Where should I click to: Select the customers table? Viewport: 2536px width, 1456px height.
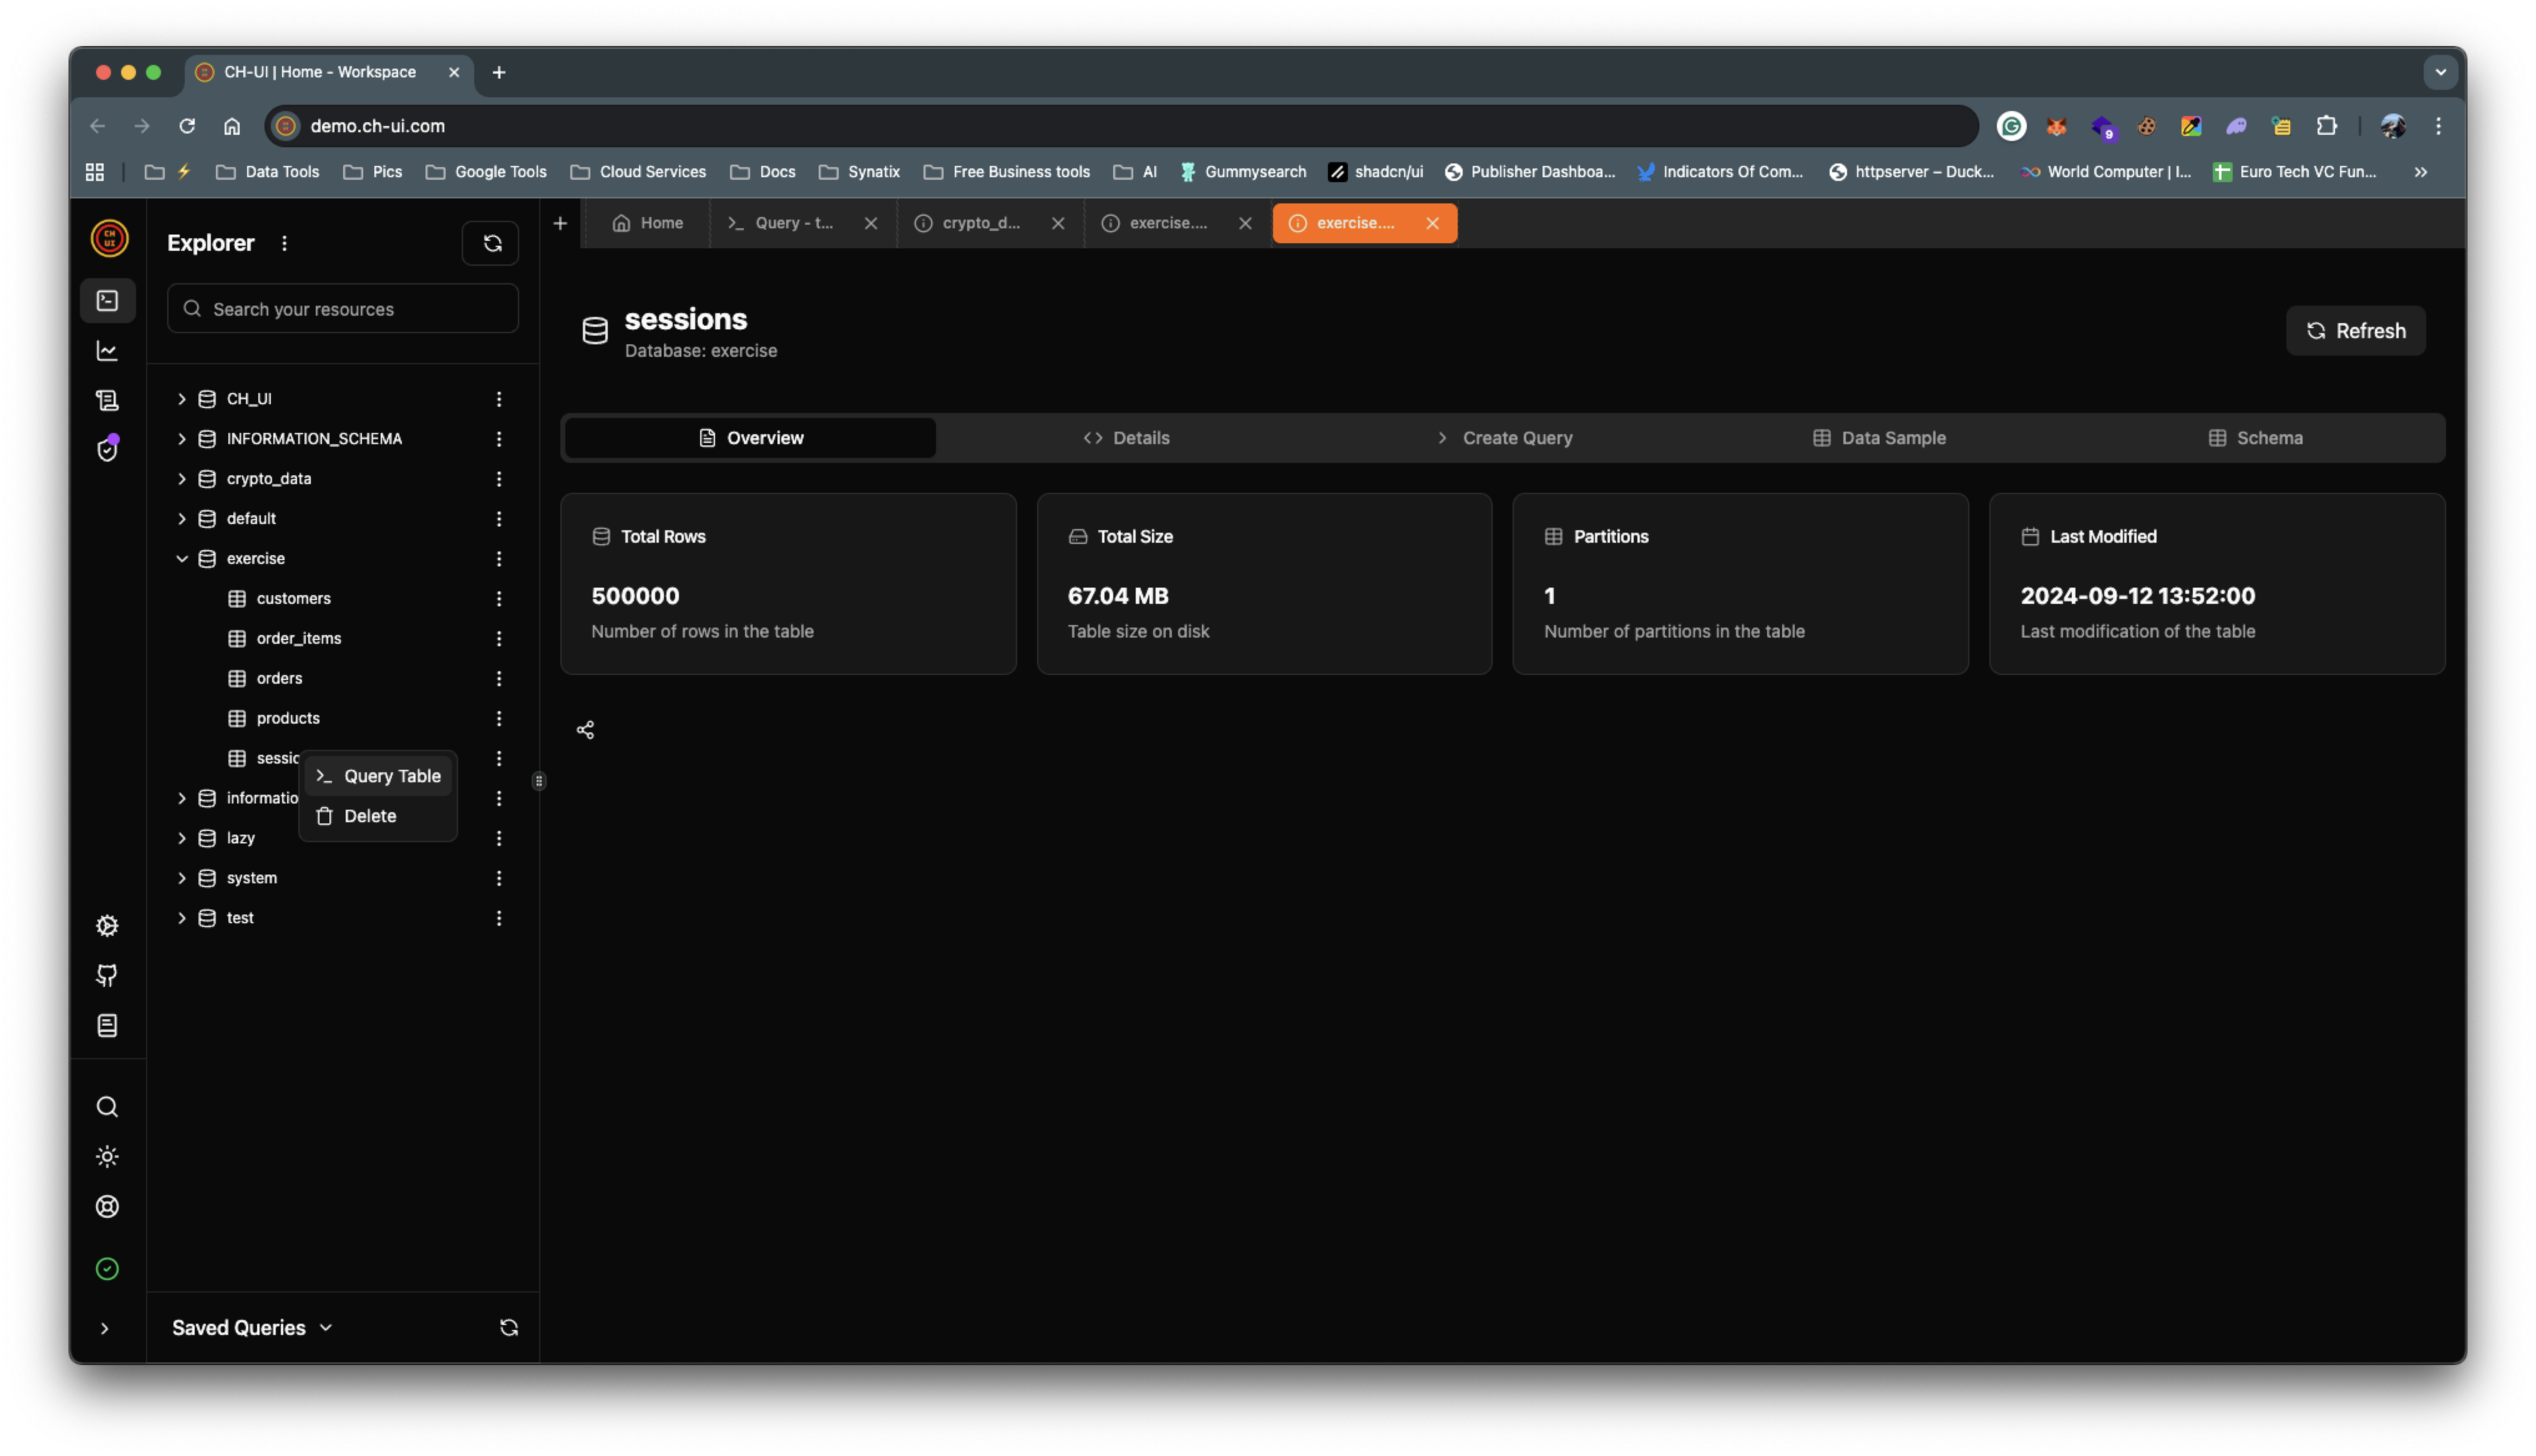pyautogui.click(x=293, y=598)
